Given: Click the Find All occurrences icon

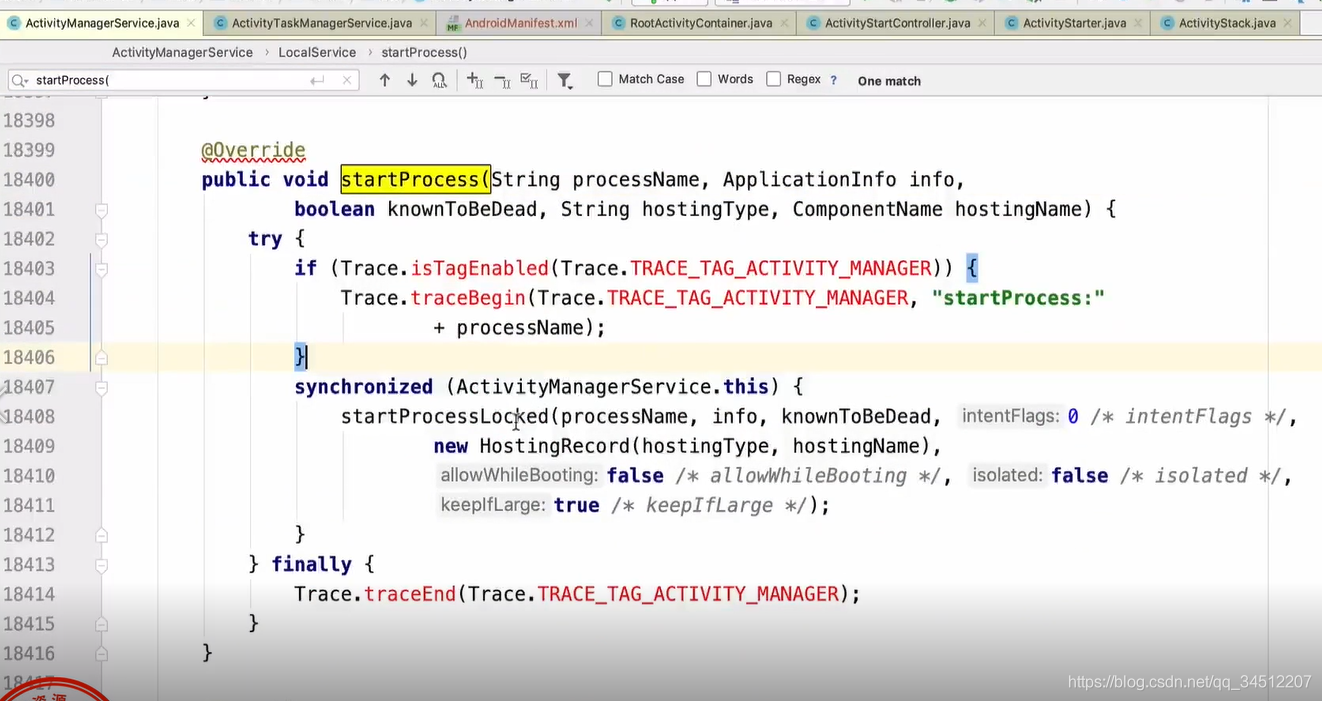Looking at the screenshot, I should tap(439, 80).
